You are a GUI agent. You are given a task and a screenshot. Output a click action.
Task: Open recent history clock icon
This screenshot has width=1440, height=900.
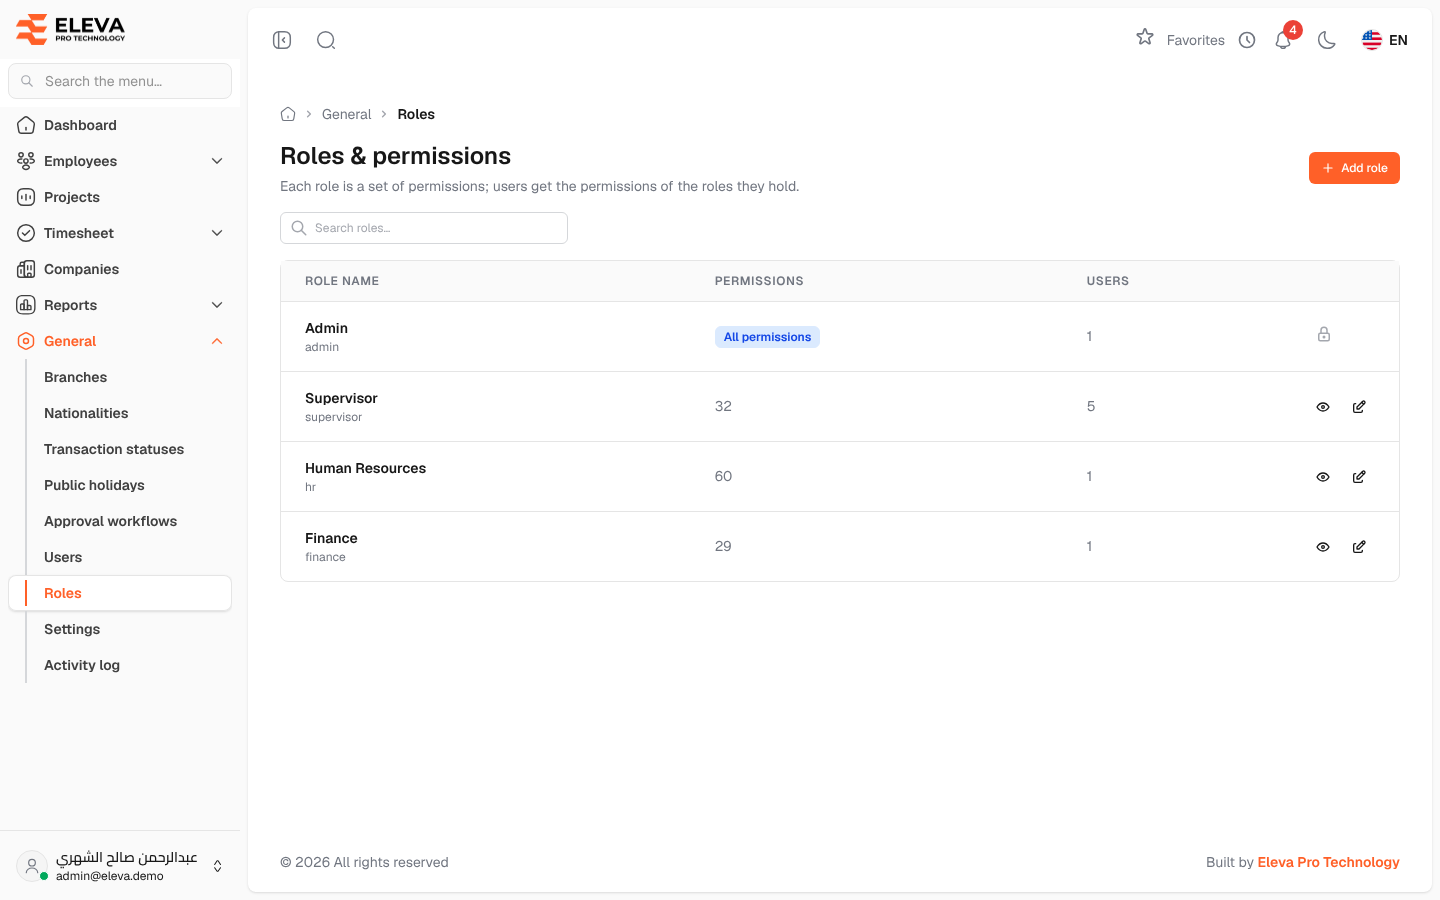[1247, 40]
